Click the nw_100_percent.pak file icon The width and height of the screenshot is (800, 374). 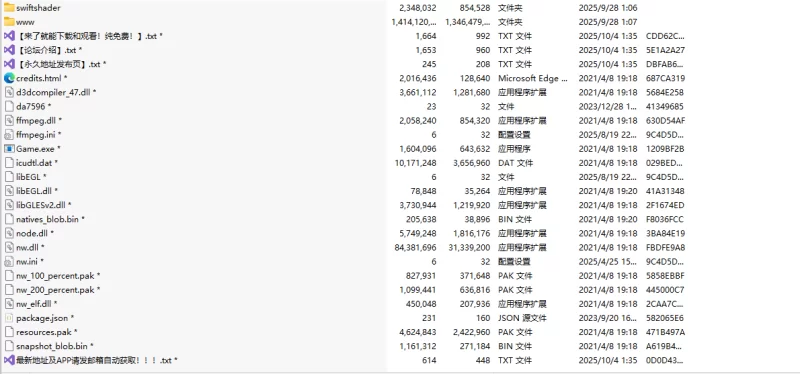click(x=9, y=276)
